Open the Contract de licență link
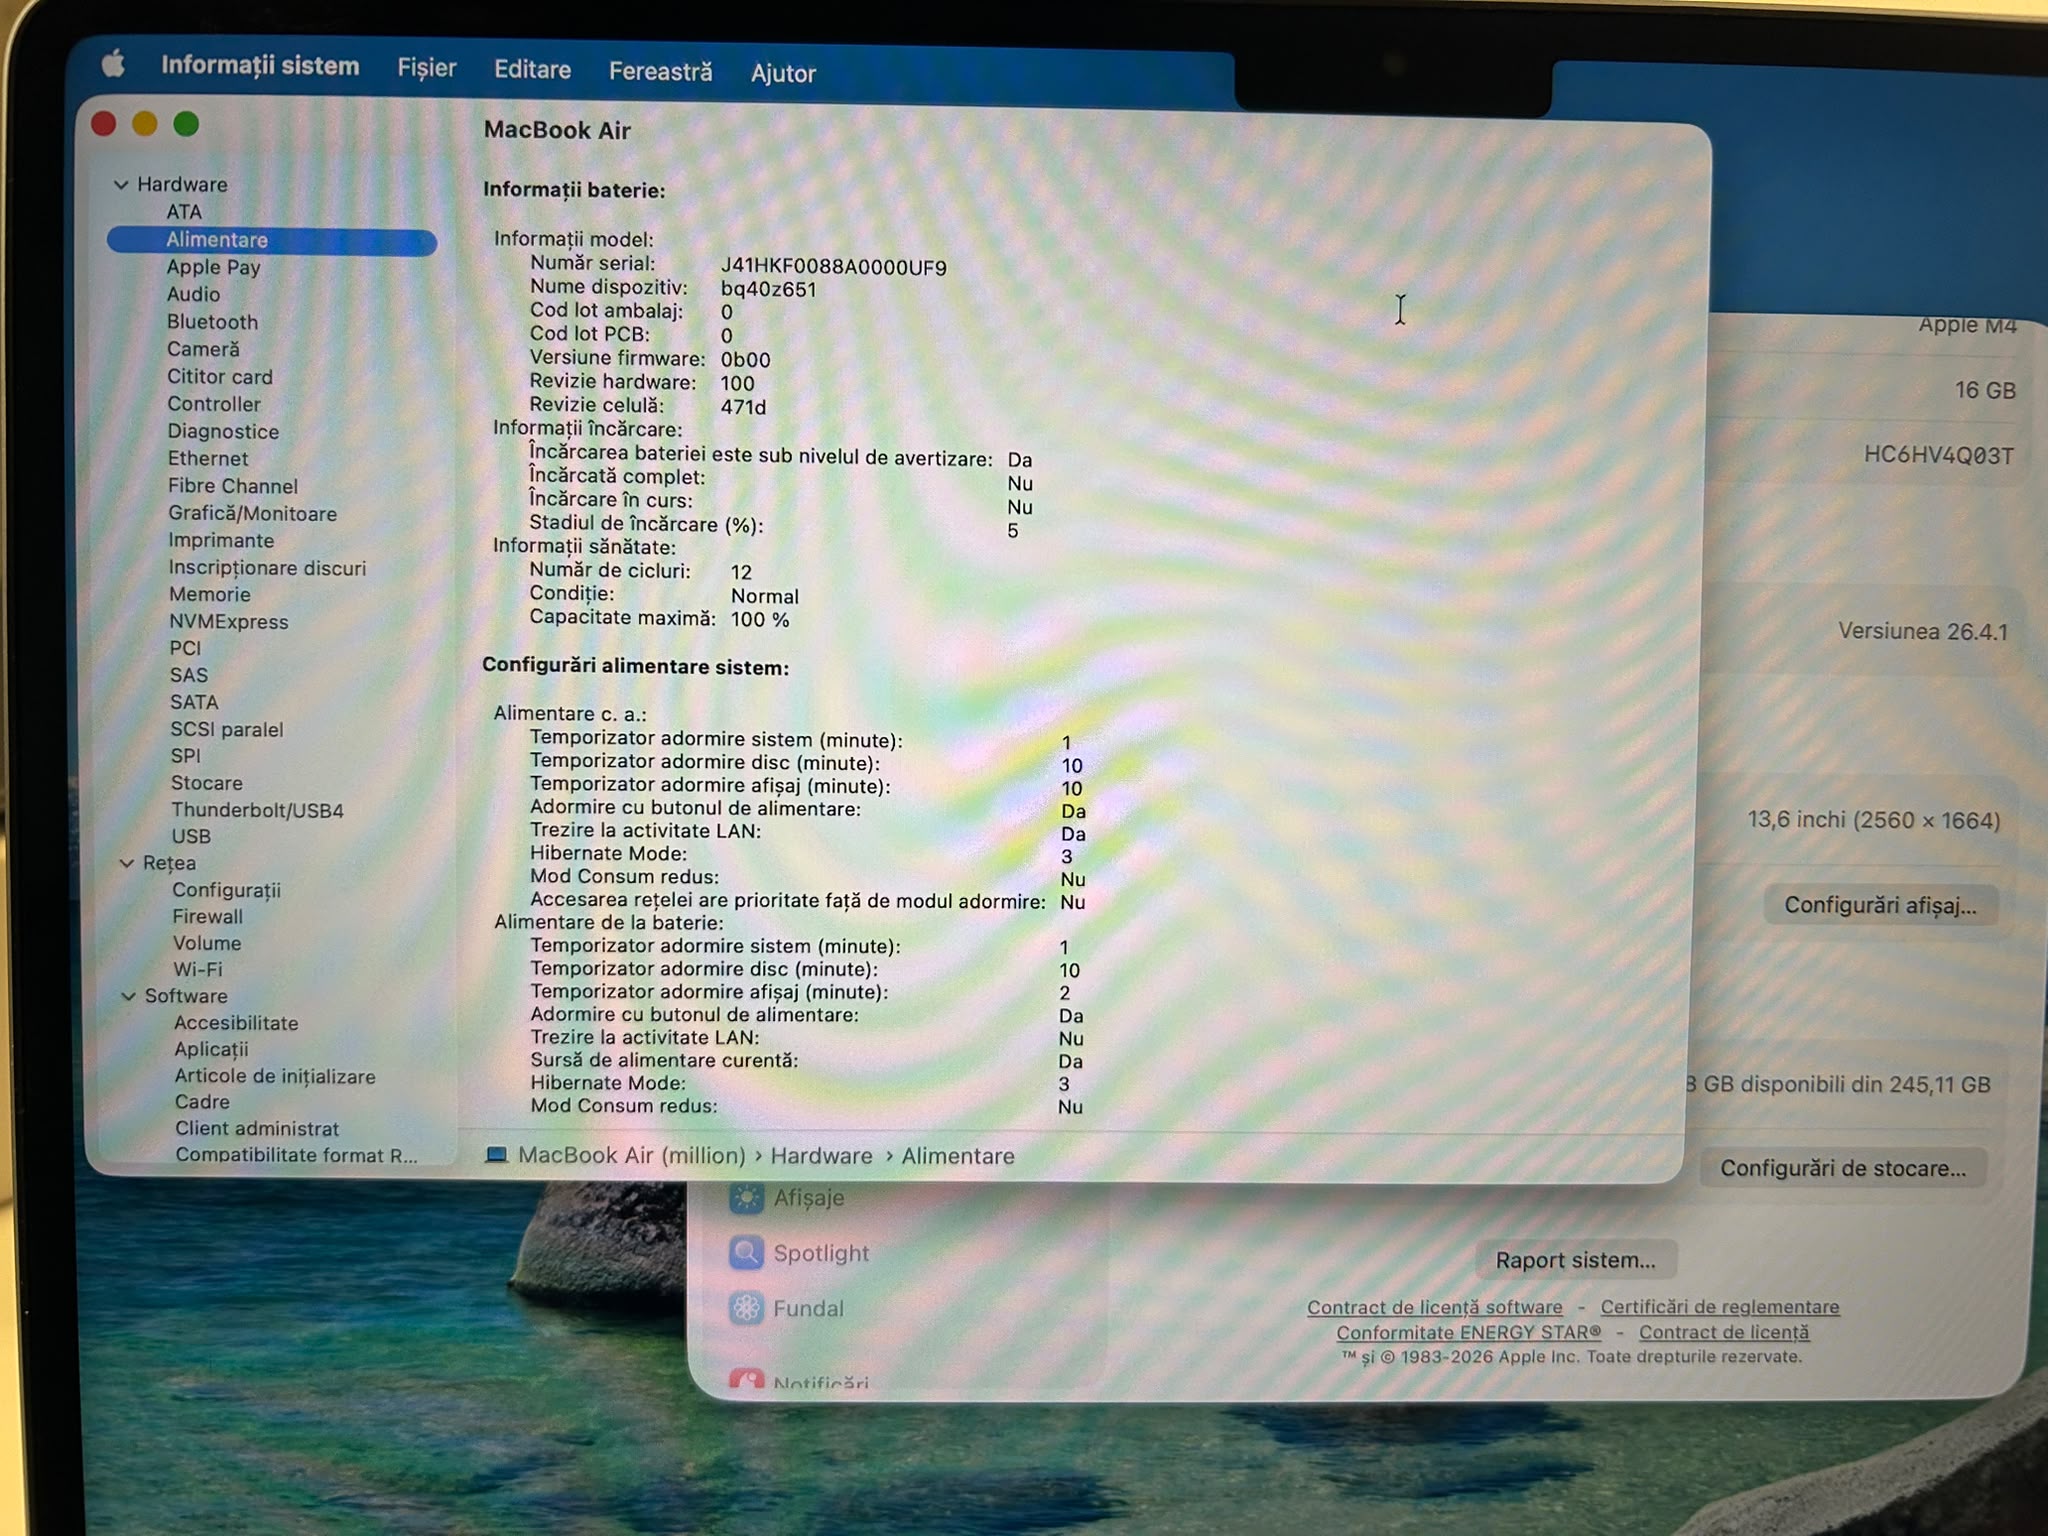This screenshot has width=2048, height=1536. [1724, 1333]
